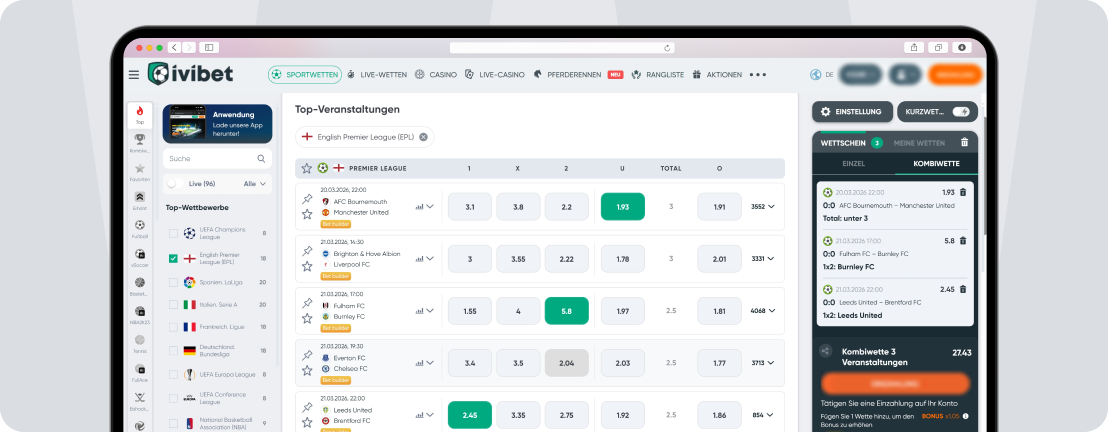The height and width of the screenshot is (432, 1108).
Task: Toggle the Kurzwette switch
Action: (961, 112)
